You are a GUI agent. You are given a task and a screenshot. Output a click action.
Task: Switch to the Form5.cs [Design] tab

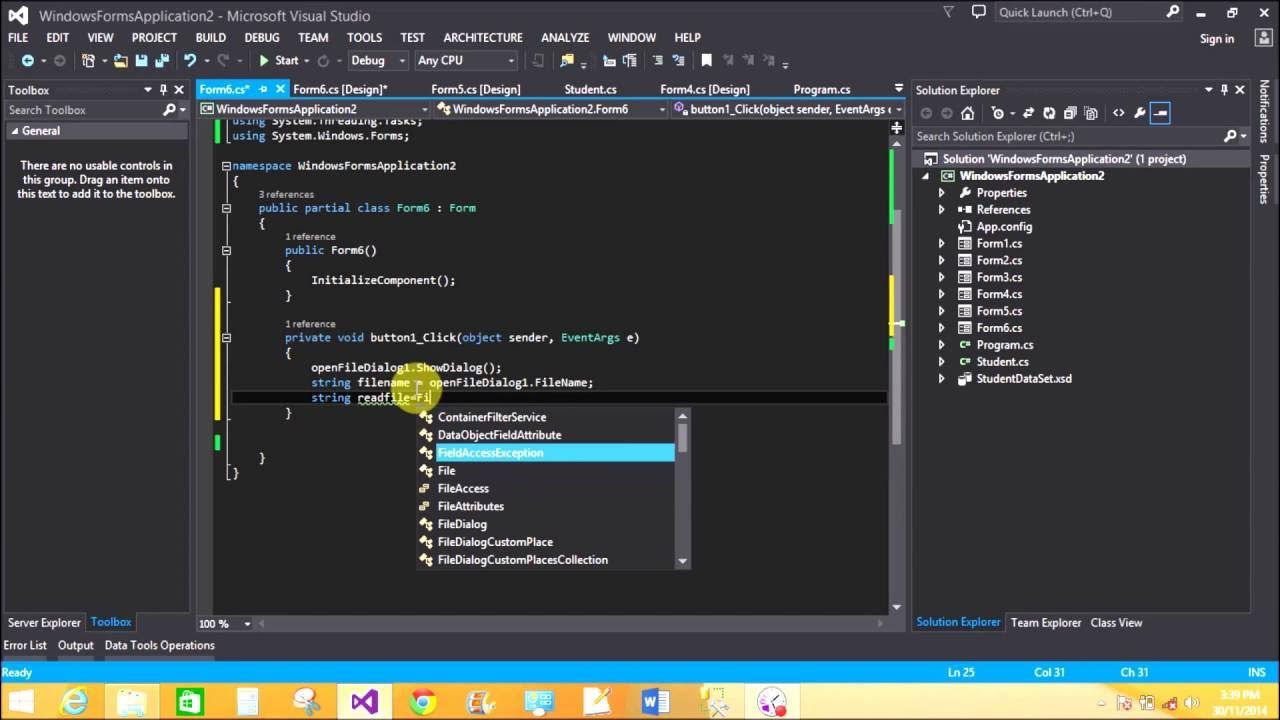pyautogui.click(x=476, y=89)
